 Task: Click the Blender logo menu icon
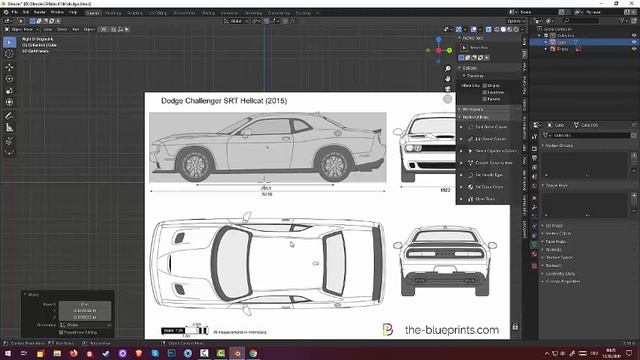(x=6, y=12)
